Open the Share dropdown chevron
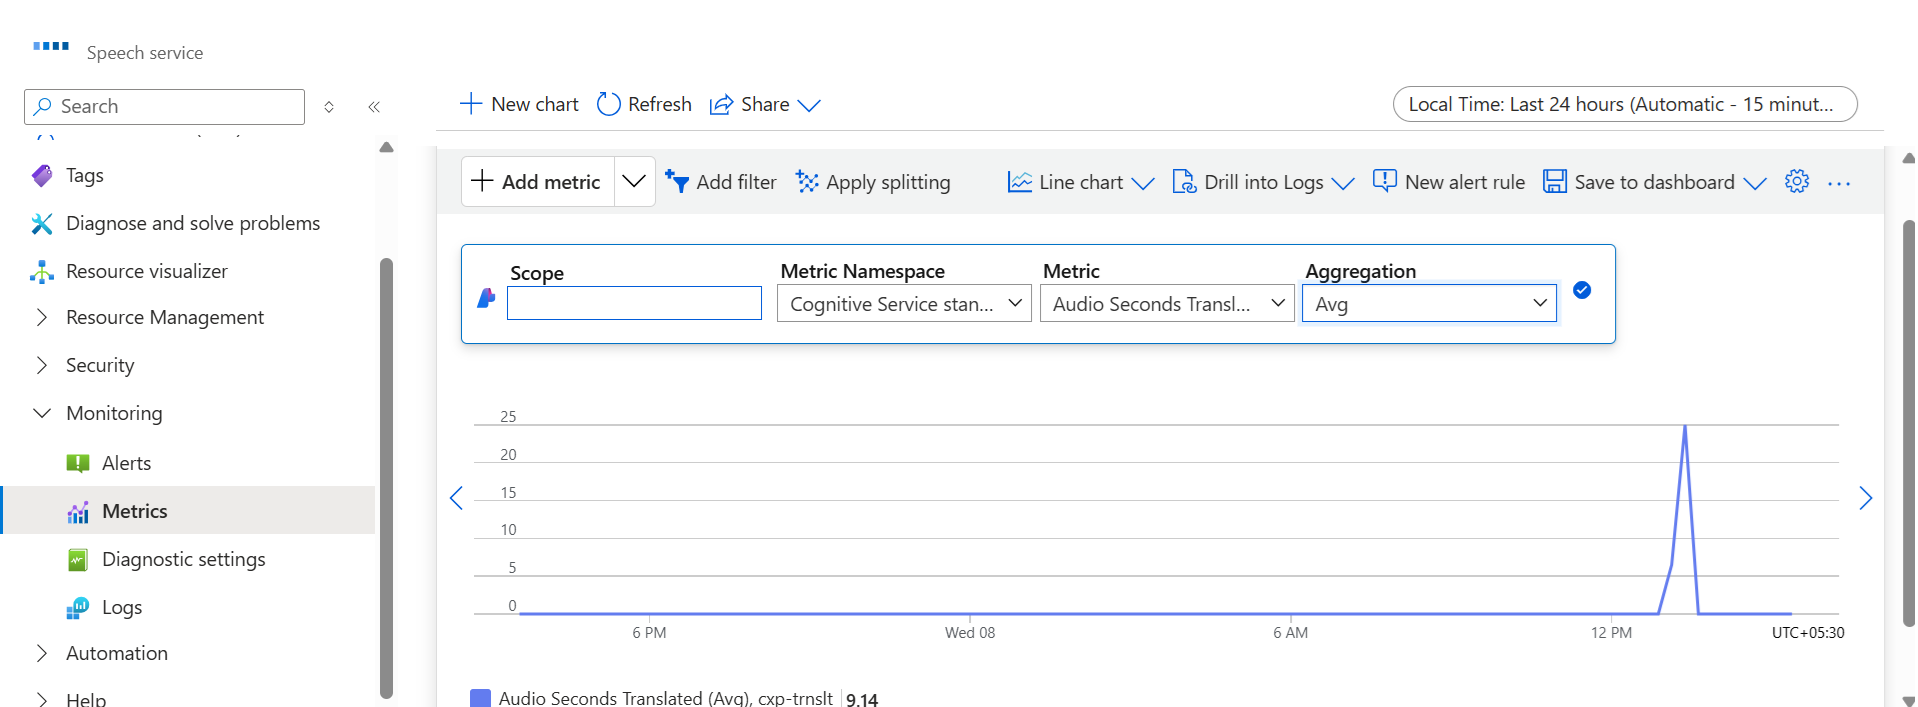Screen dimensions: 1918x707 tap(809, 105)
